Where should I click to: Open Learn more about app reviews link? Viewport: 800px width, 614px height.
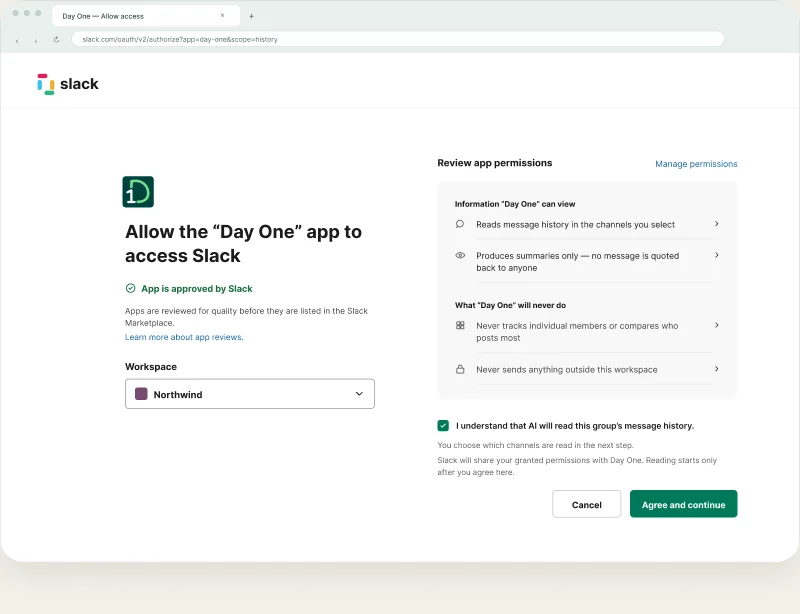click(x=184, y=337)
